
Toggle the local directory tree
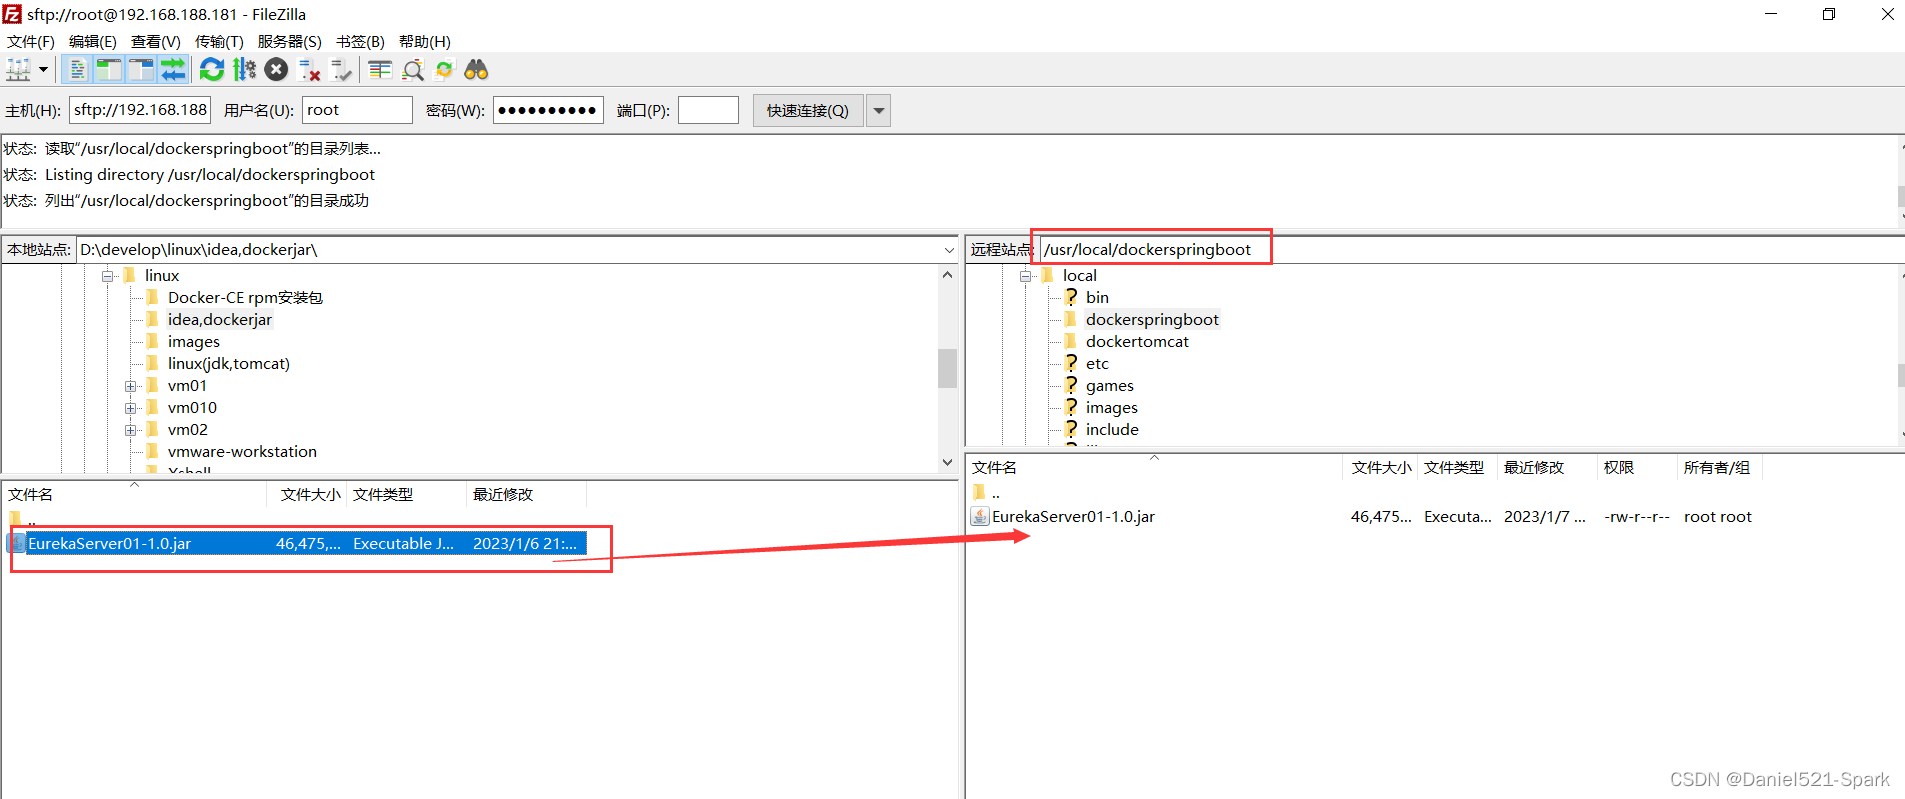pyautogui.click(x=109, y=70)
